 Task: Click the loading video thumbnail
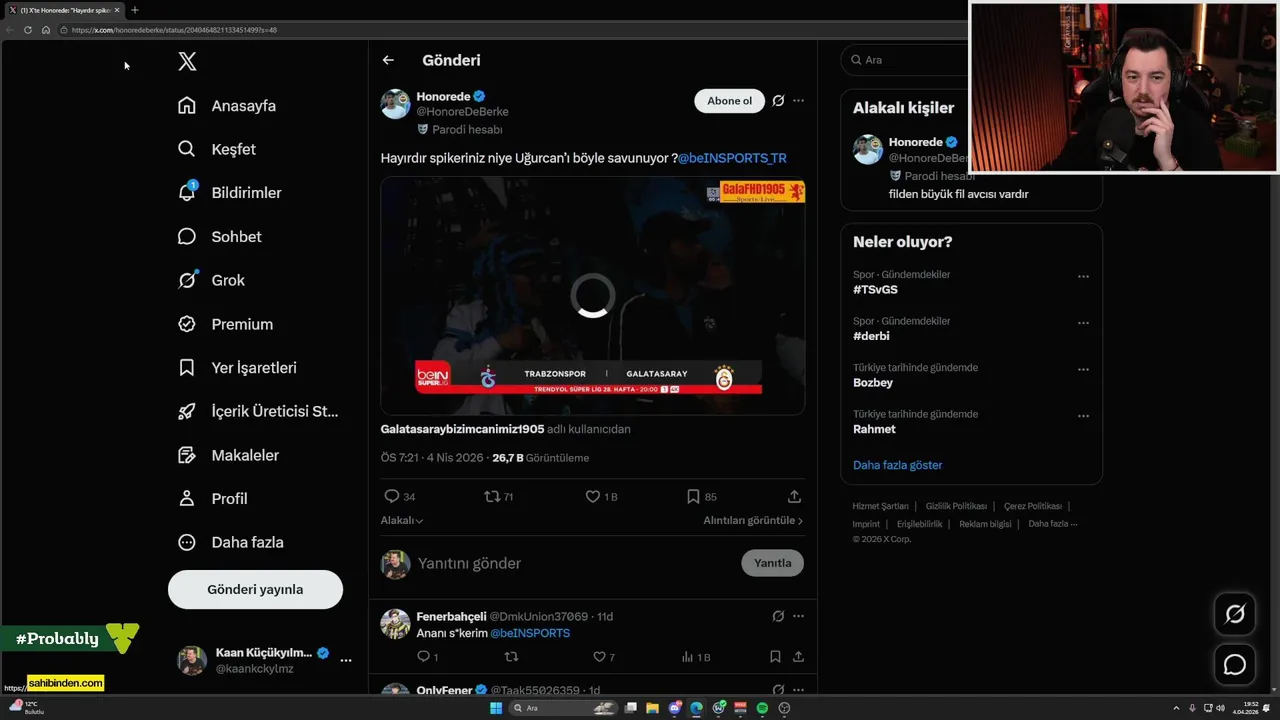click(593, 296)
